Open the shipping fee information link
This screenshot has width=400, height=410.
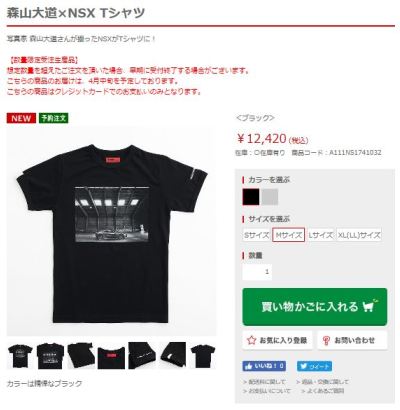264,382
